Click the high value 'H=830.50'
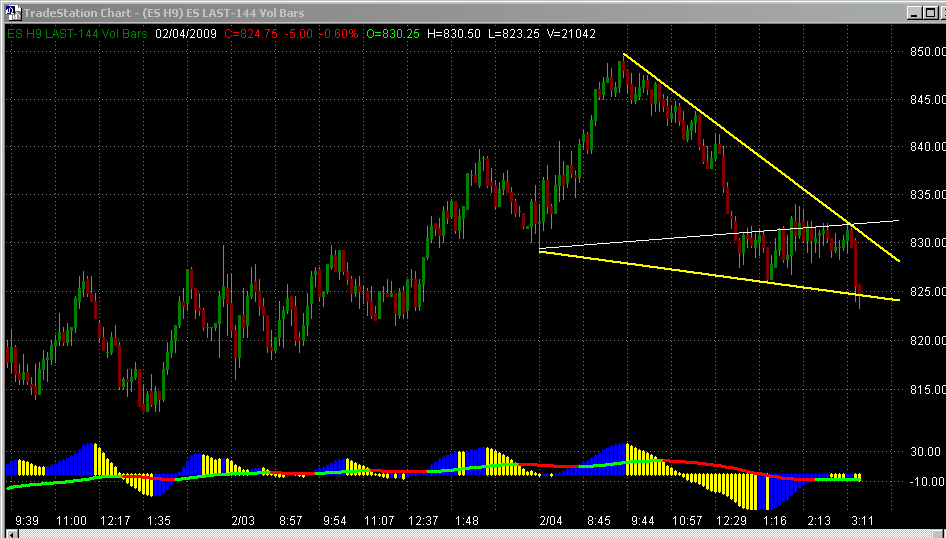The image size is (946, 538). [x=454, y=34]
